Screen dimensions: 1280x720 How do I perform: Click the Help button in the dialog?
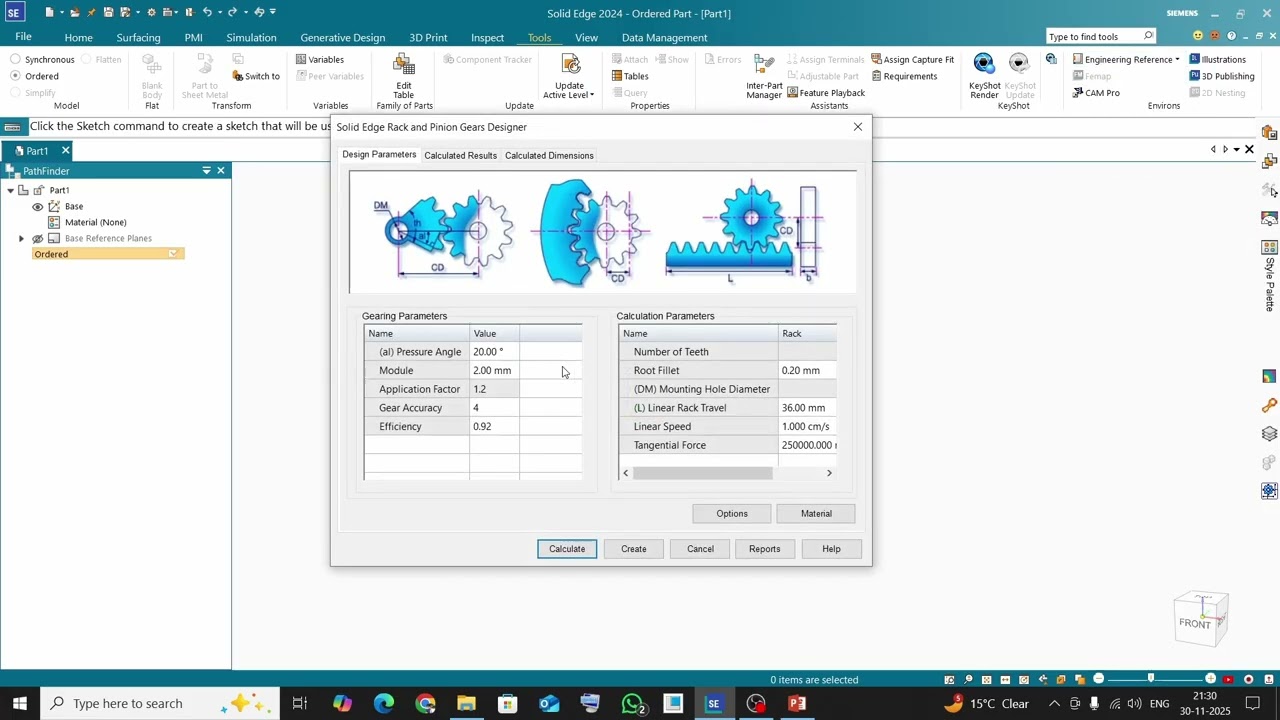(831, 549)
